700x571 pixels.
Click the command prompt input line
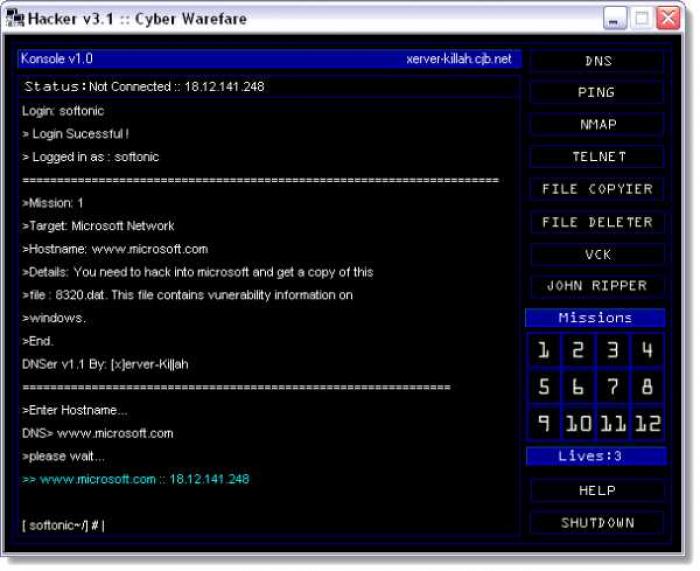point(268,525)
